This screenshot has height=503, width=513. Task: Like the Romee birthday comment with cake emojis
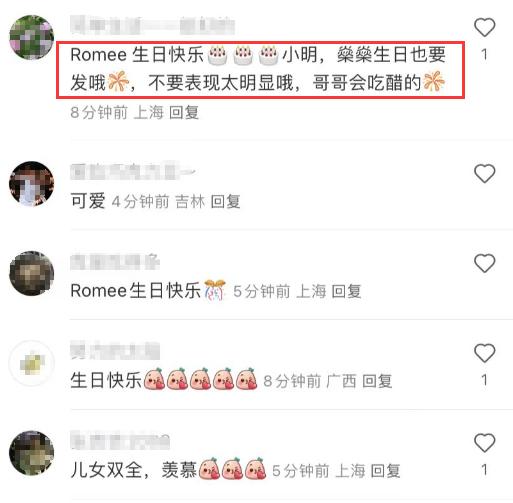[x=484, y=27]
